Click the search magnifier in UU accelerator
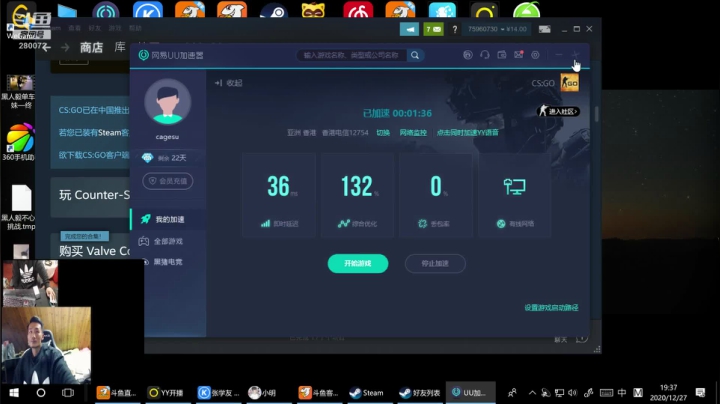The height and width of the screenshot is (404, 720). (415, 55)
